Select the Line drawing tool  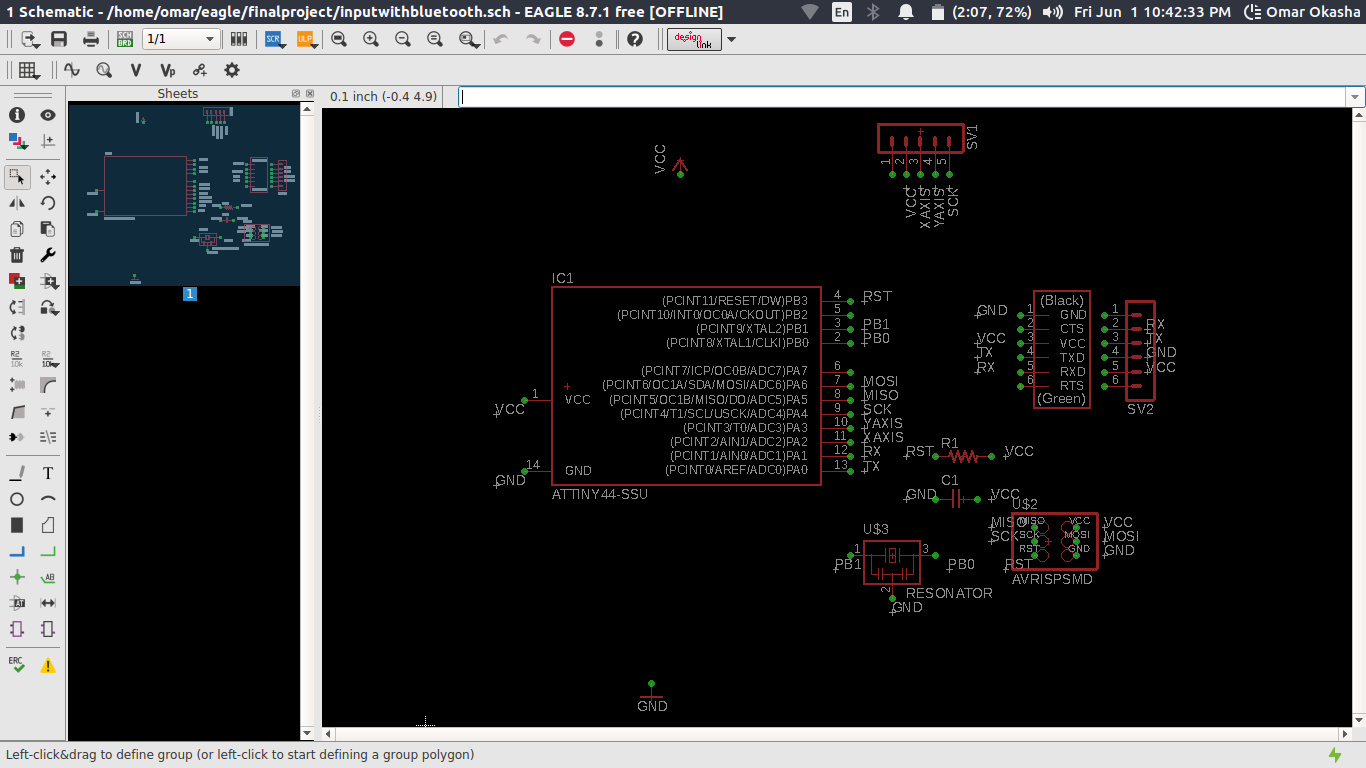point(17,473)
